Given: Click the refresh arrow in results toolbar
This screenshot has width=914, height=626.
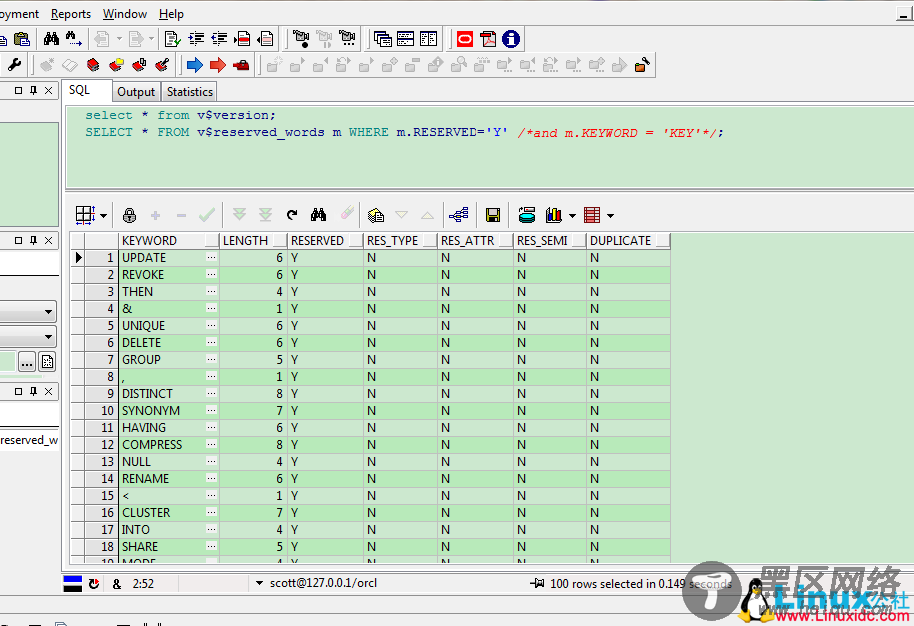Looking at the screenshot, I should [x=292, y=215].
